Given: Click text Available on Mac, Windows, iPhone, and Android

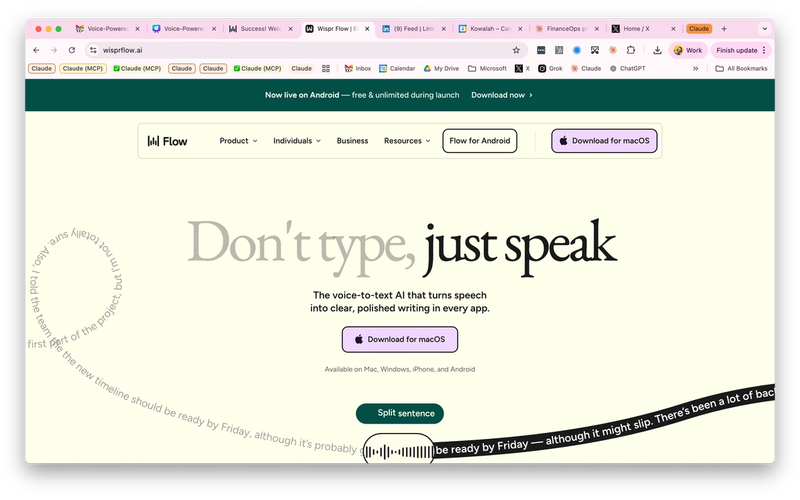Looking at the screenshot, I should coord(399,369).
